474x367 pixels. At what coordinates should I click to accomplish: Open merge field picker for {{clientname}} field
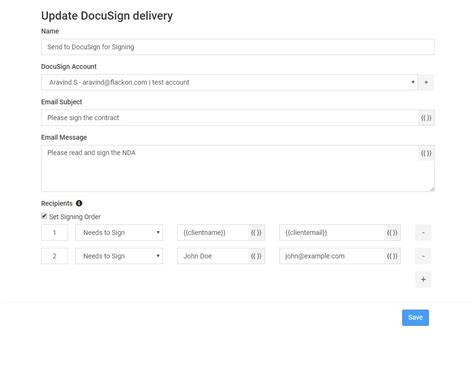click(x=256, y=233)
